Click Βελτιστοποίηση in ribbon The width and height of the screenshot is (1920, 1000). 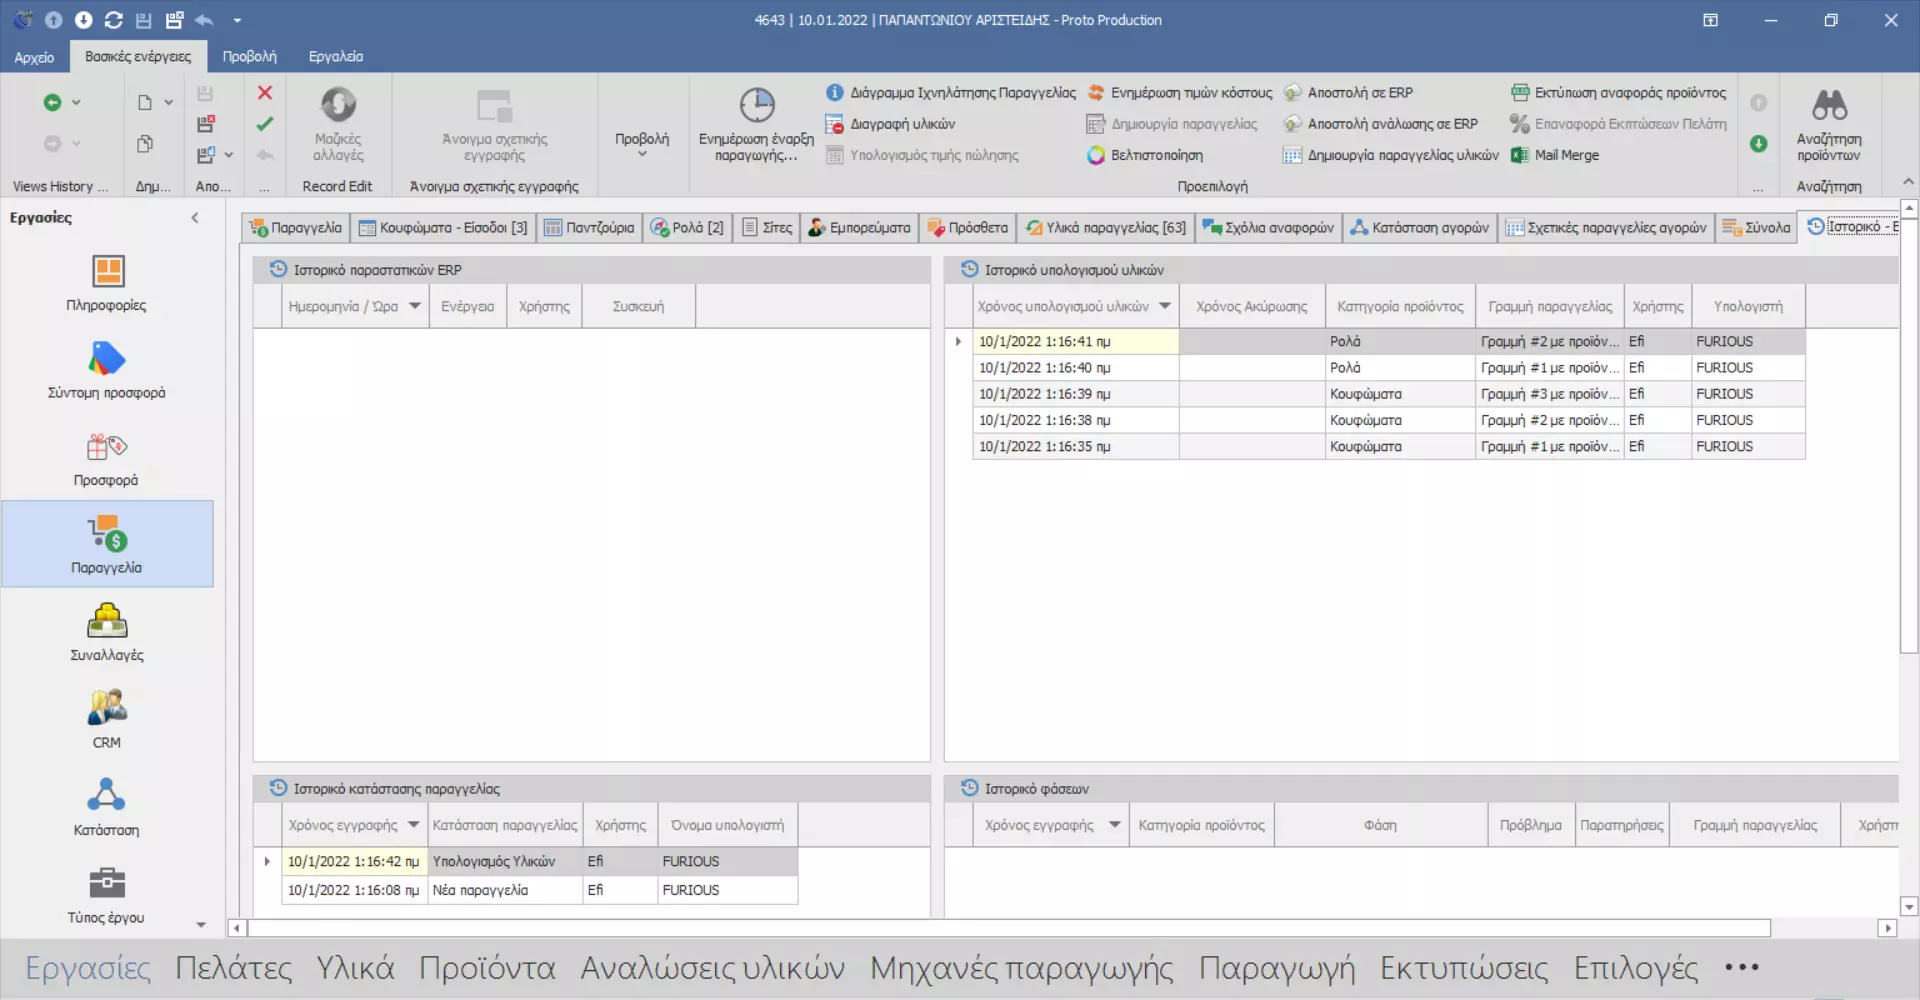pyautogui.click(x=1156, y=155)
